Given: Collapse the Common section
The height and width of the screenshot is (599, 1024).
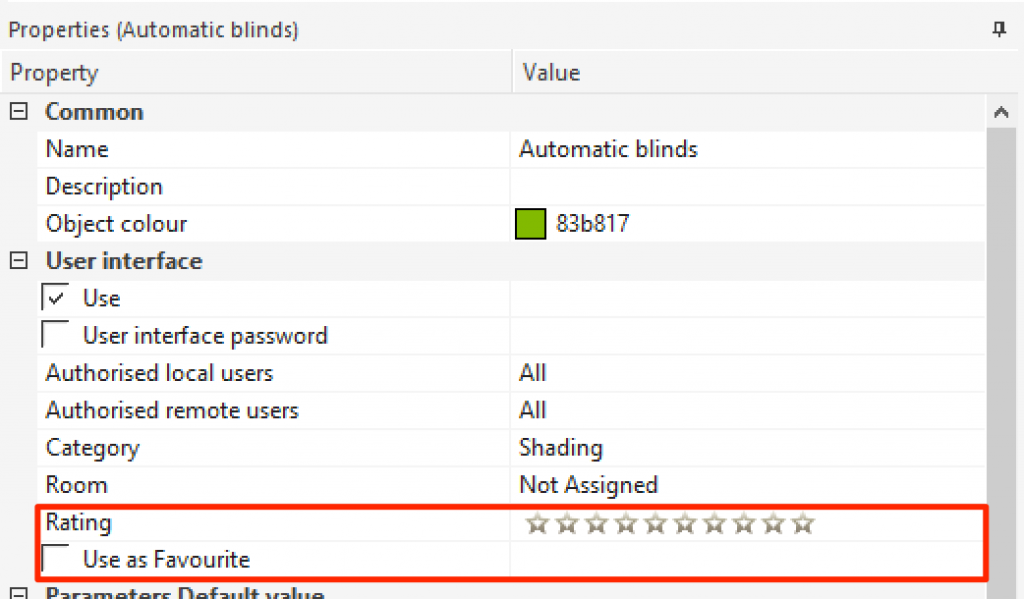Looking at the screenshot, I should tap(18, 112).
